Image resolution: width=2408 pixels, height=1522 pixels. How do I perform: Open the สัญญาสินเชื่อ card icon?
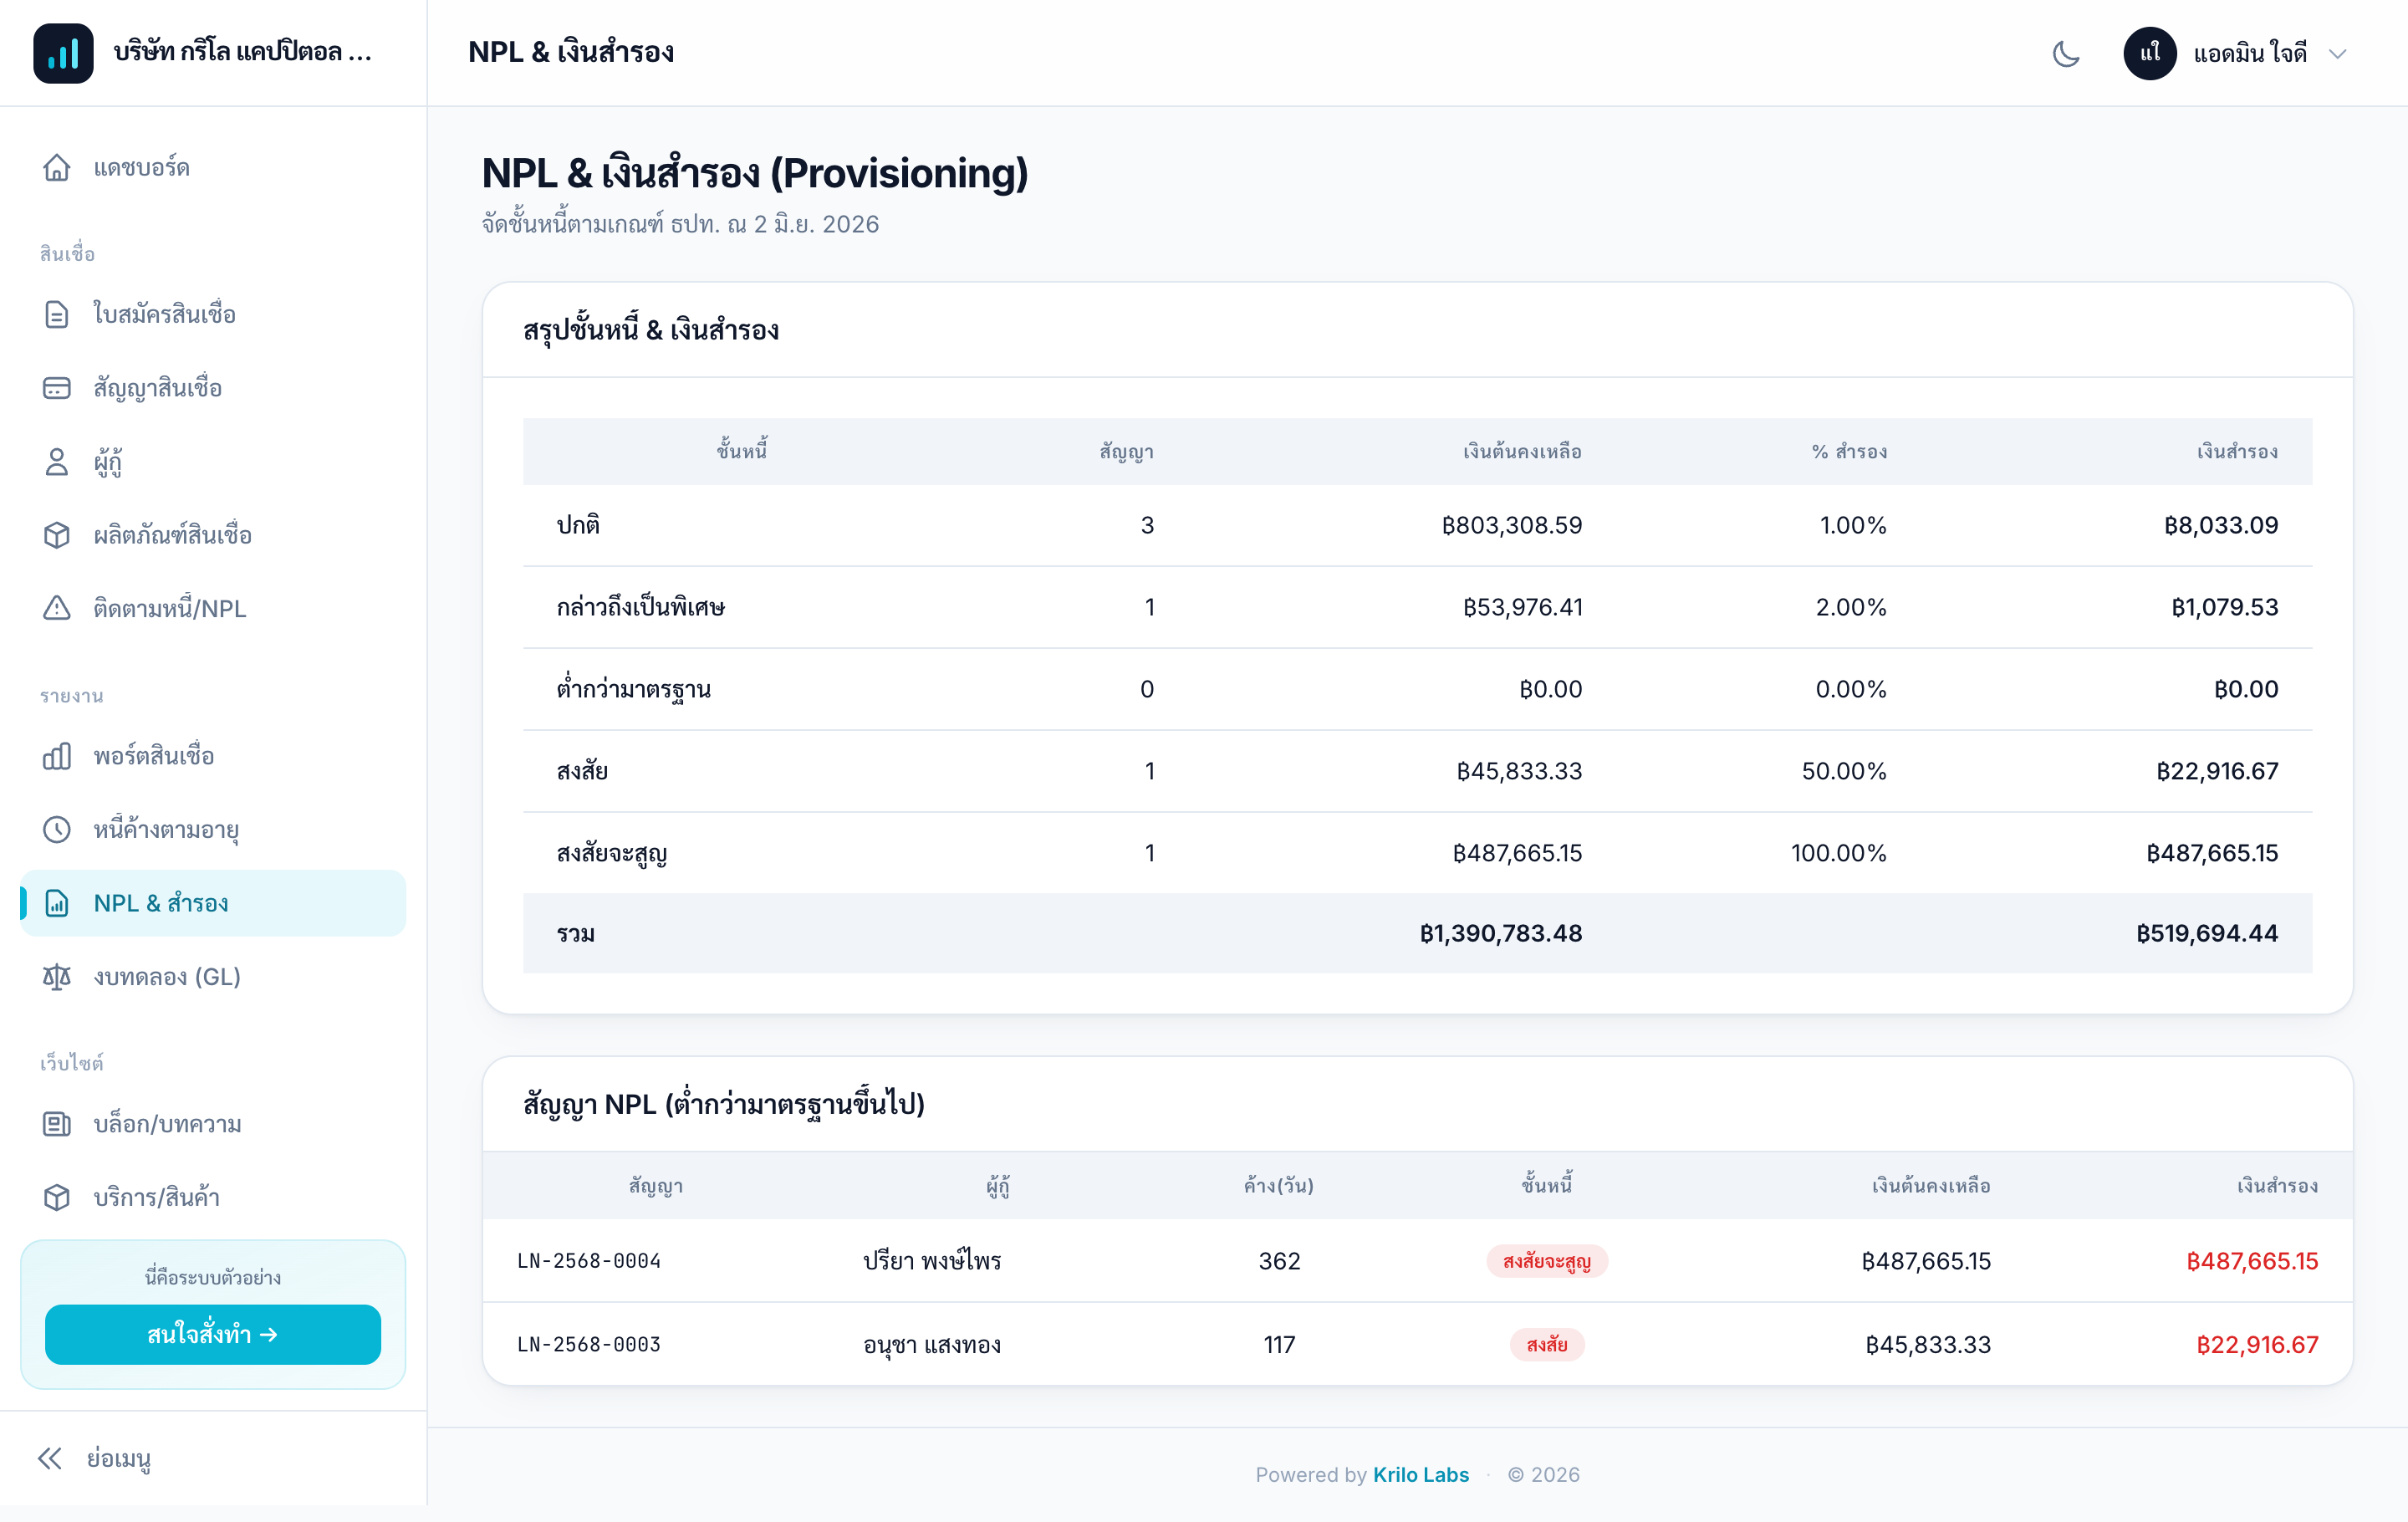pyautogui.click(x=57, y=388)
